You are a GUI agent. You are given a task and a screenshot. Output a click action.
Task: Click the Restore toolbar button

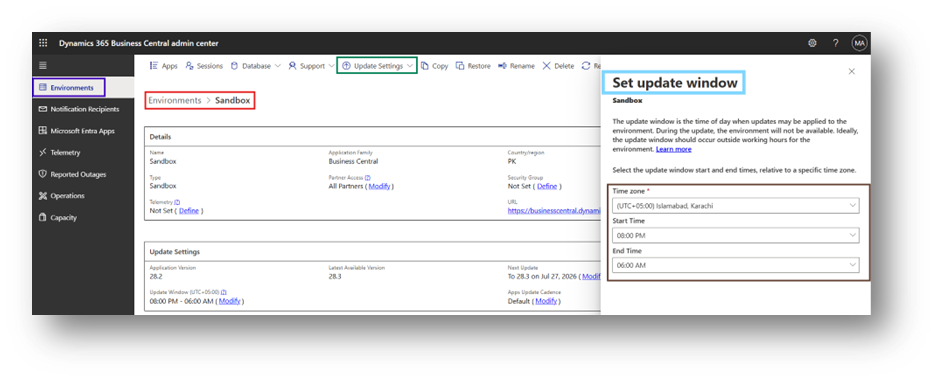point(473,66)
